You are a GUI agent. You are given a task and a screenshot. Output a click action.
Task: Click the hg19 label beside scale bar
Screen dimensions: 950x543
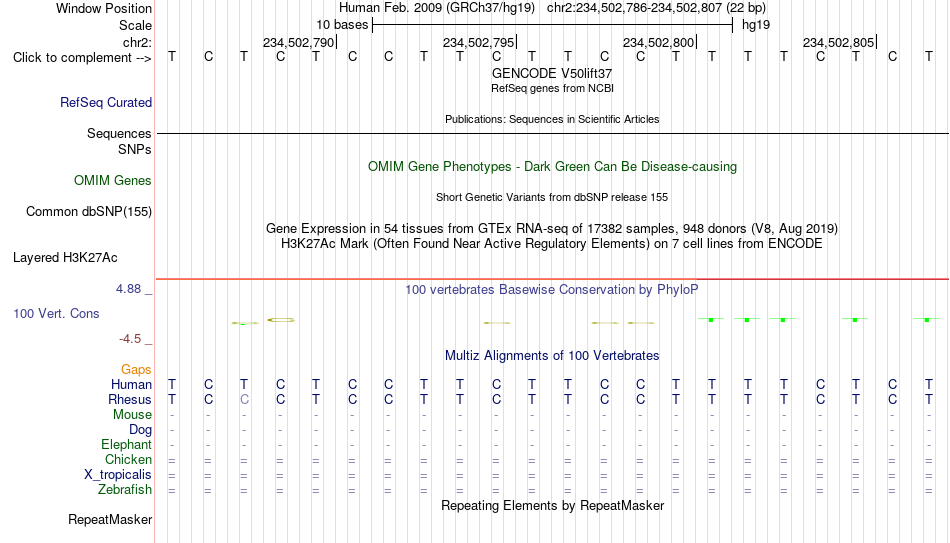point(756,25)
